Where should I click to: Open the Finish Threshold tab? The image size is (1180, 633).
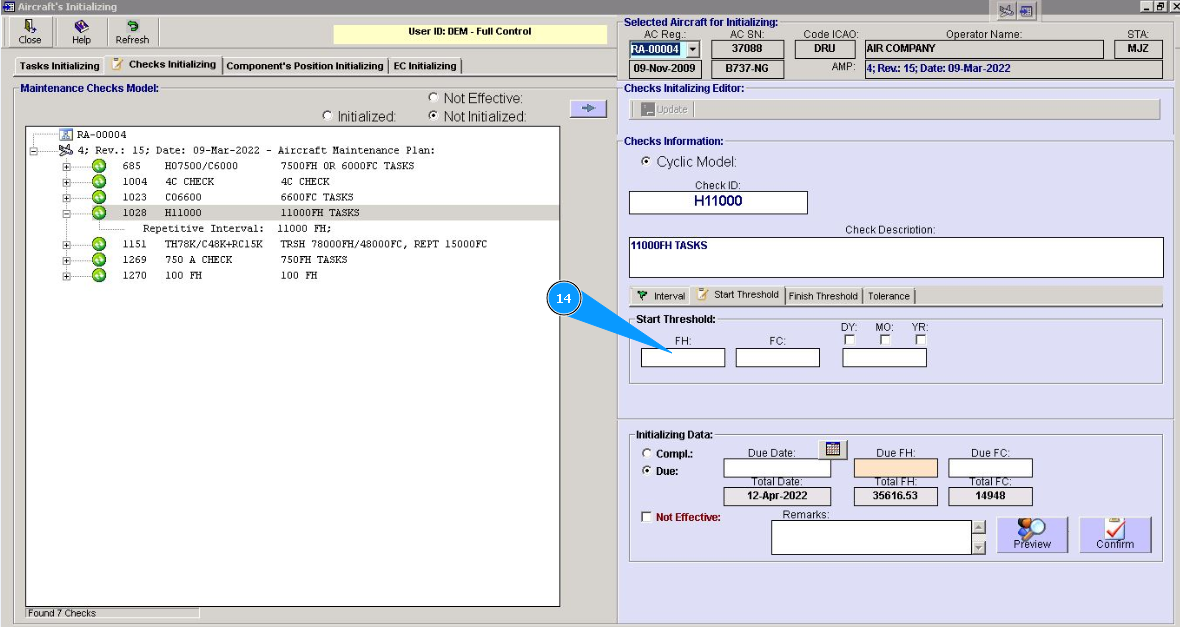tap(822, 296)
